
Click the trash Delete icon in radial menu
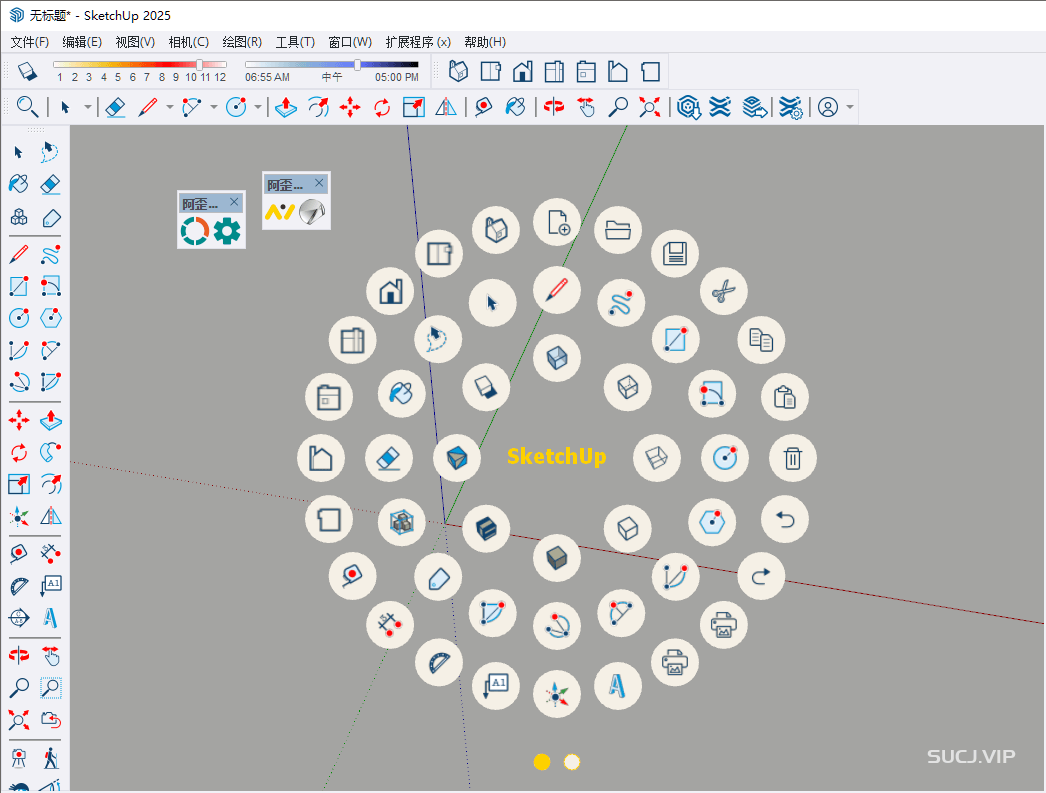(792, 459)
